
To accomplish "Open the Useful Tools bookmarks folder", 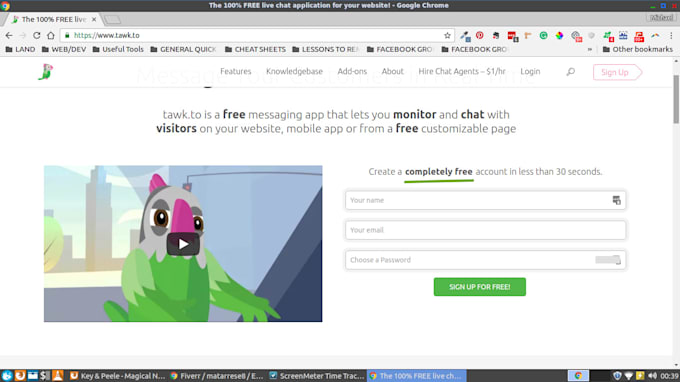I will pos(118,49).
